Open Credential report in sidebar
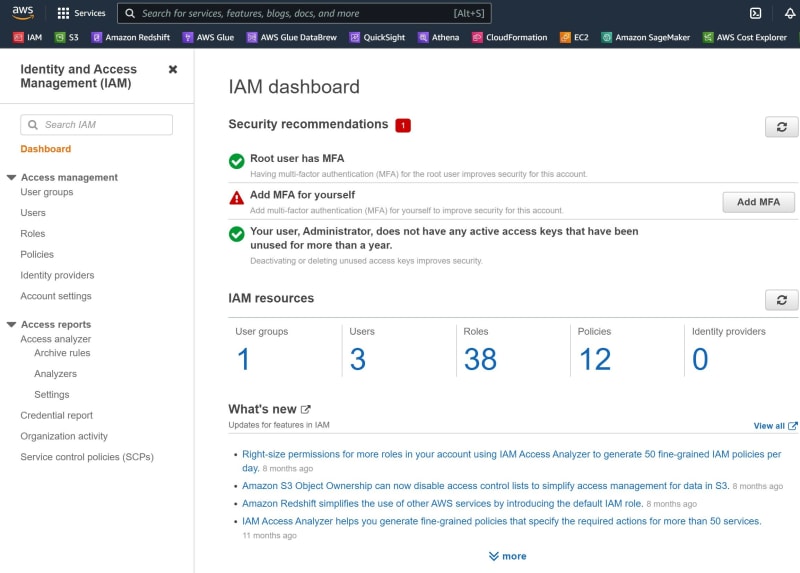The height and width of the screenshot is (573, 800). [57, 415]
